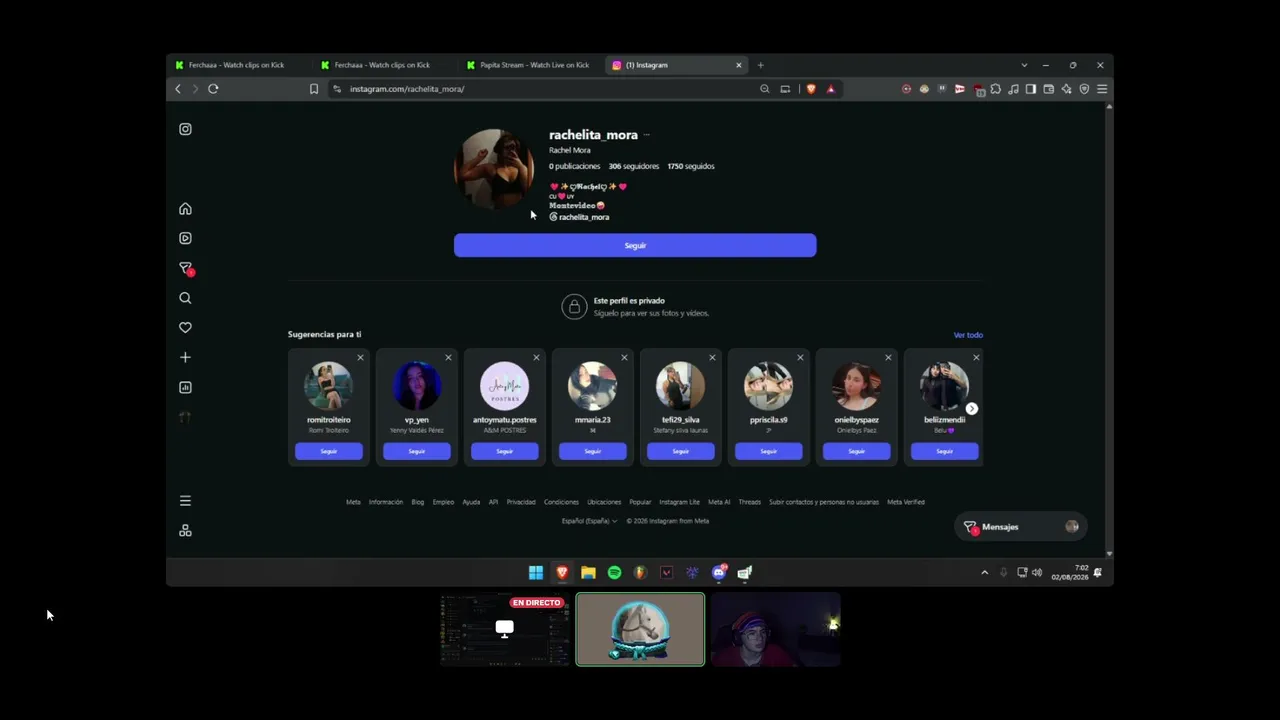Open File Explorer from the taskbar
Viewport: 1280px width, 720px height.
[x=588, y=573]
